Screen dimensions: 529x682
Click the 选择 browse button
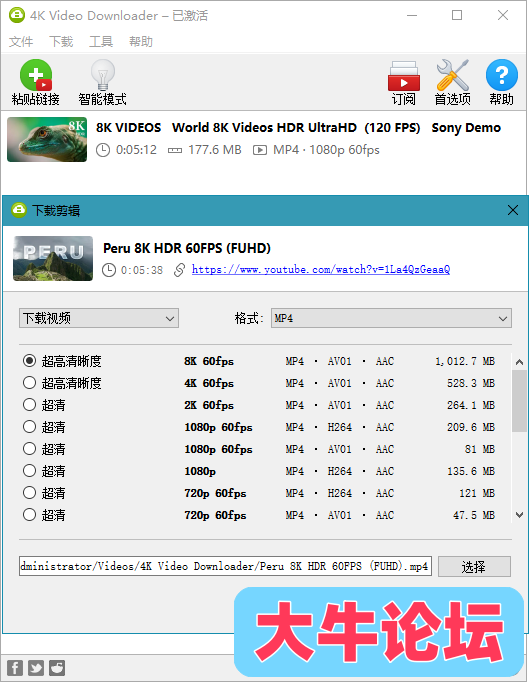[474, 566]
